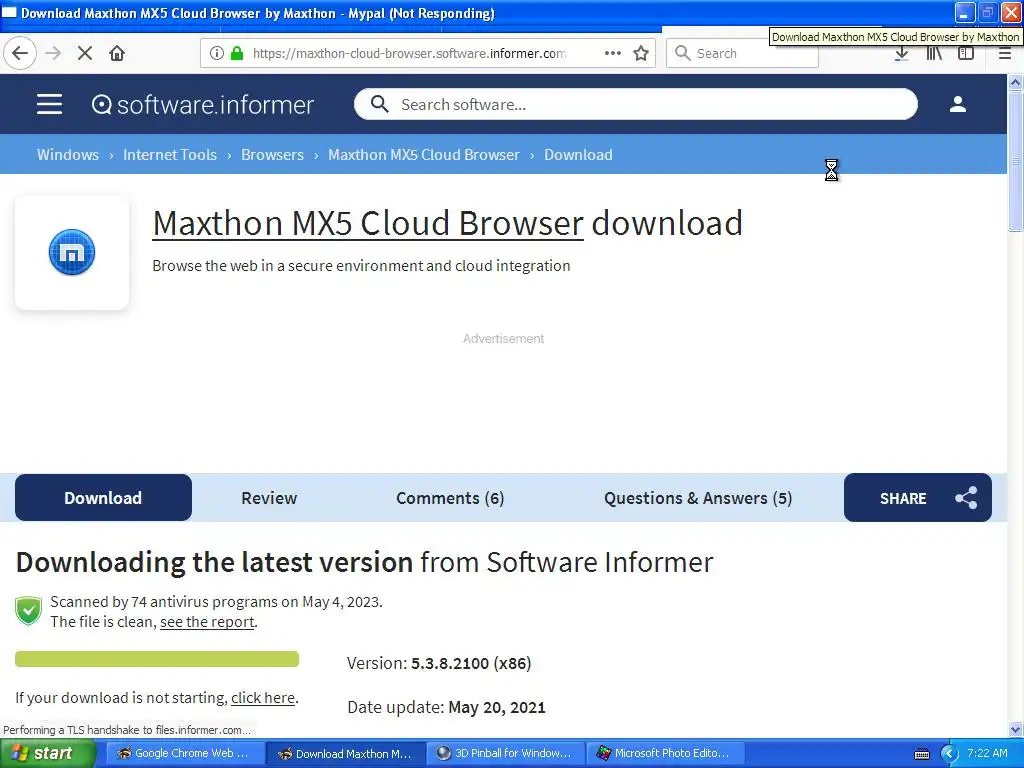Click the green padlock security icon
This screenshot has width=1024, height=768.
237,53
